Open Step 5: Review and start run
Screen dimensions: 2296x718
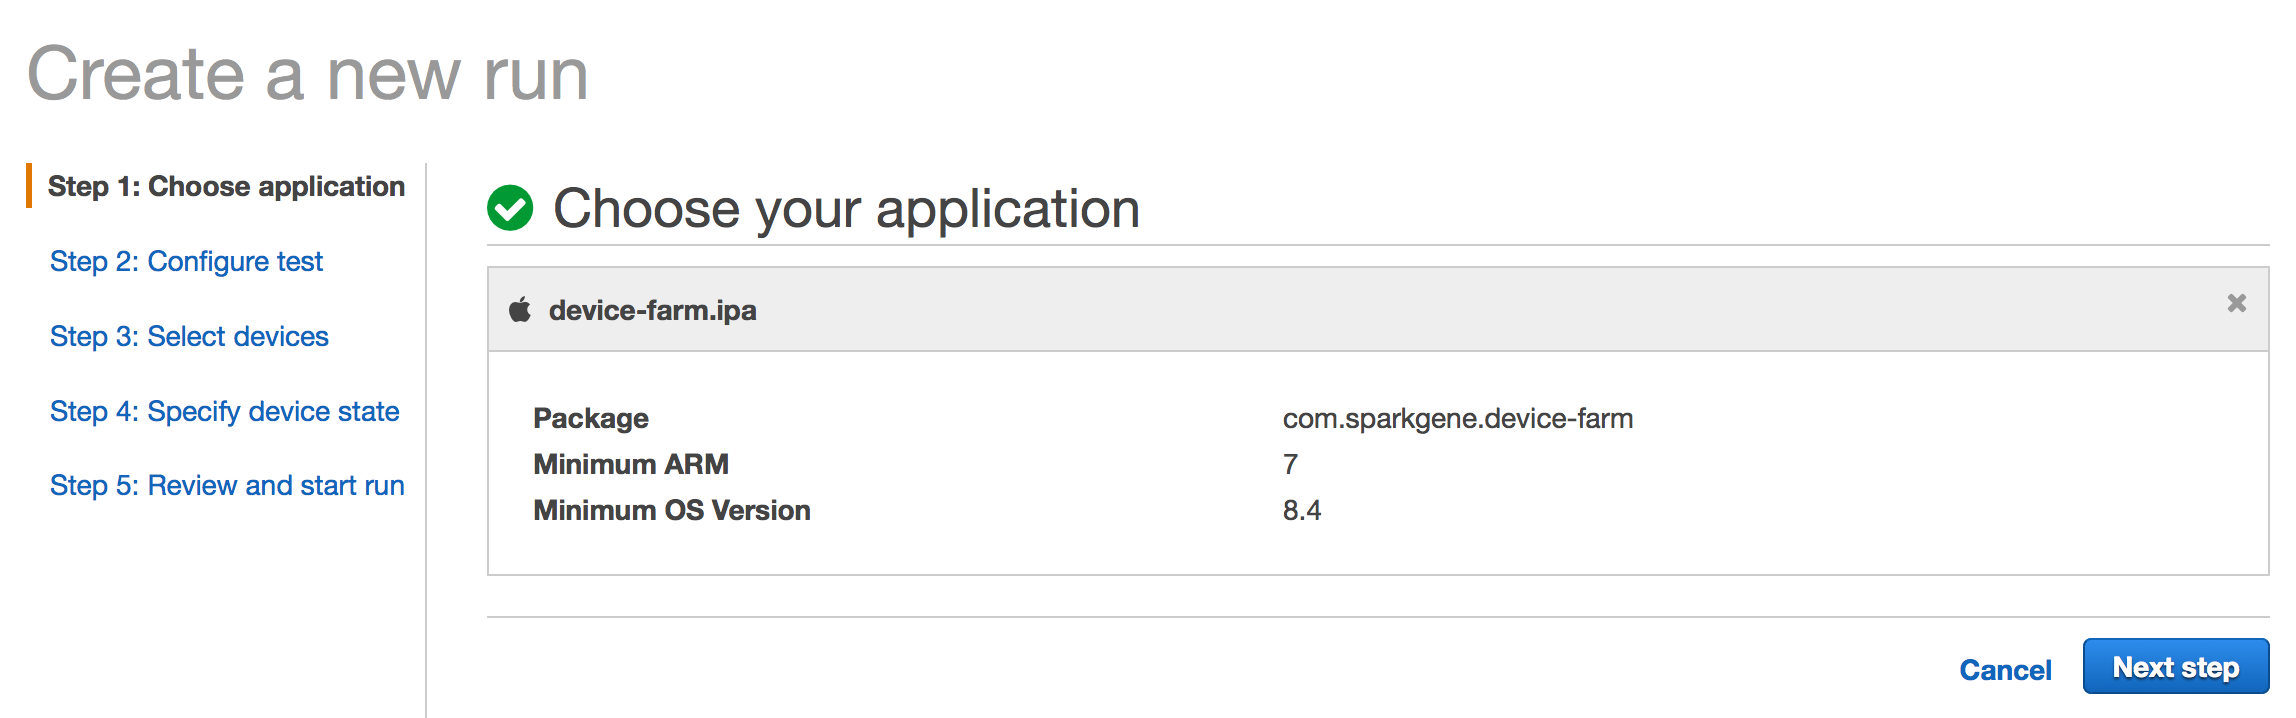[x=227, y=486]
